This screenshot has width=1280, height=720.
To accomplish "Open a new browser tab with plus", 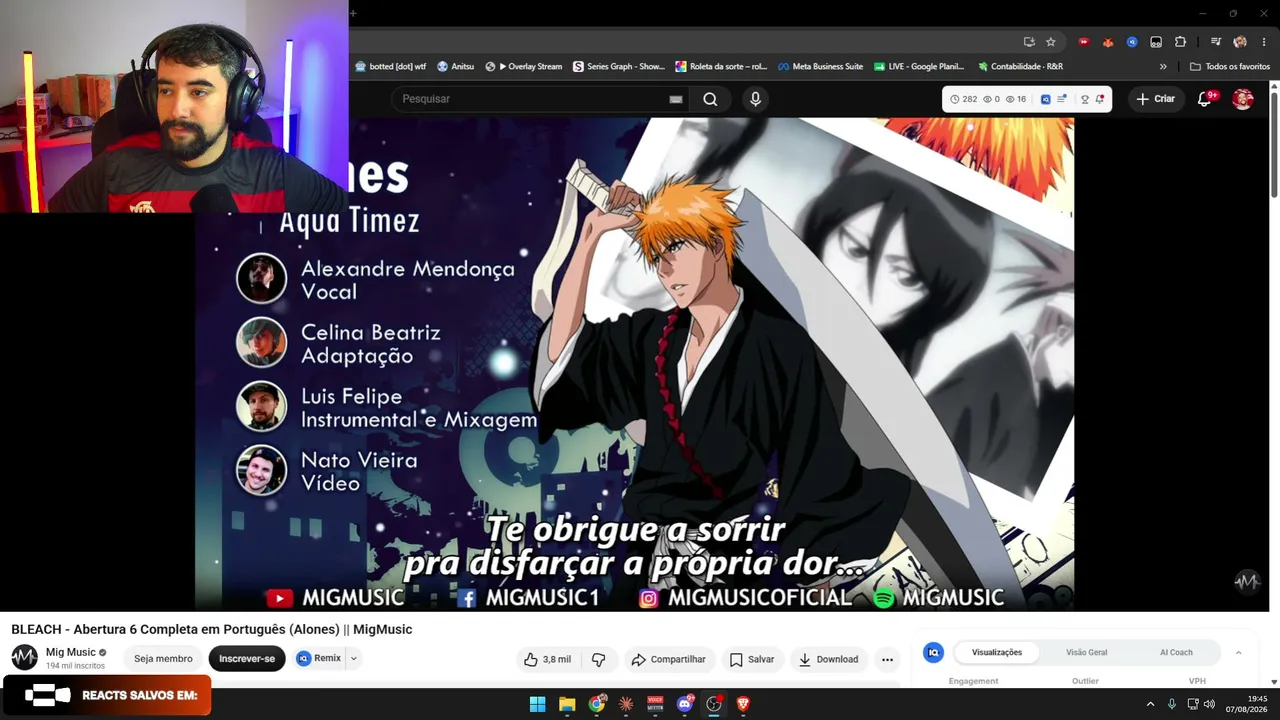I will tap(353, 13).
